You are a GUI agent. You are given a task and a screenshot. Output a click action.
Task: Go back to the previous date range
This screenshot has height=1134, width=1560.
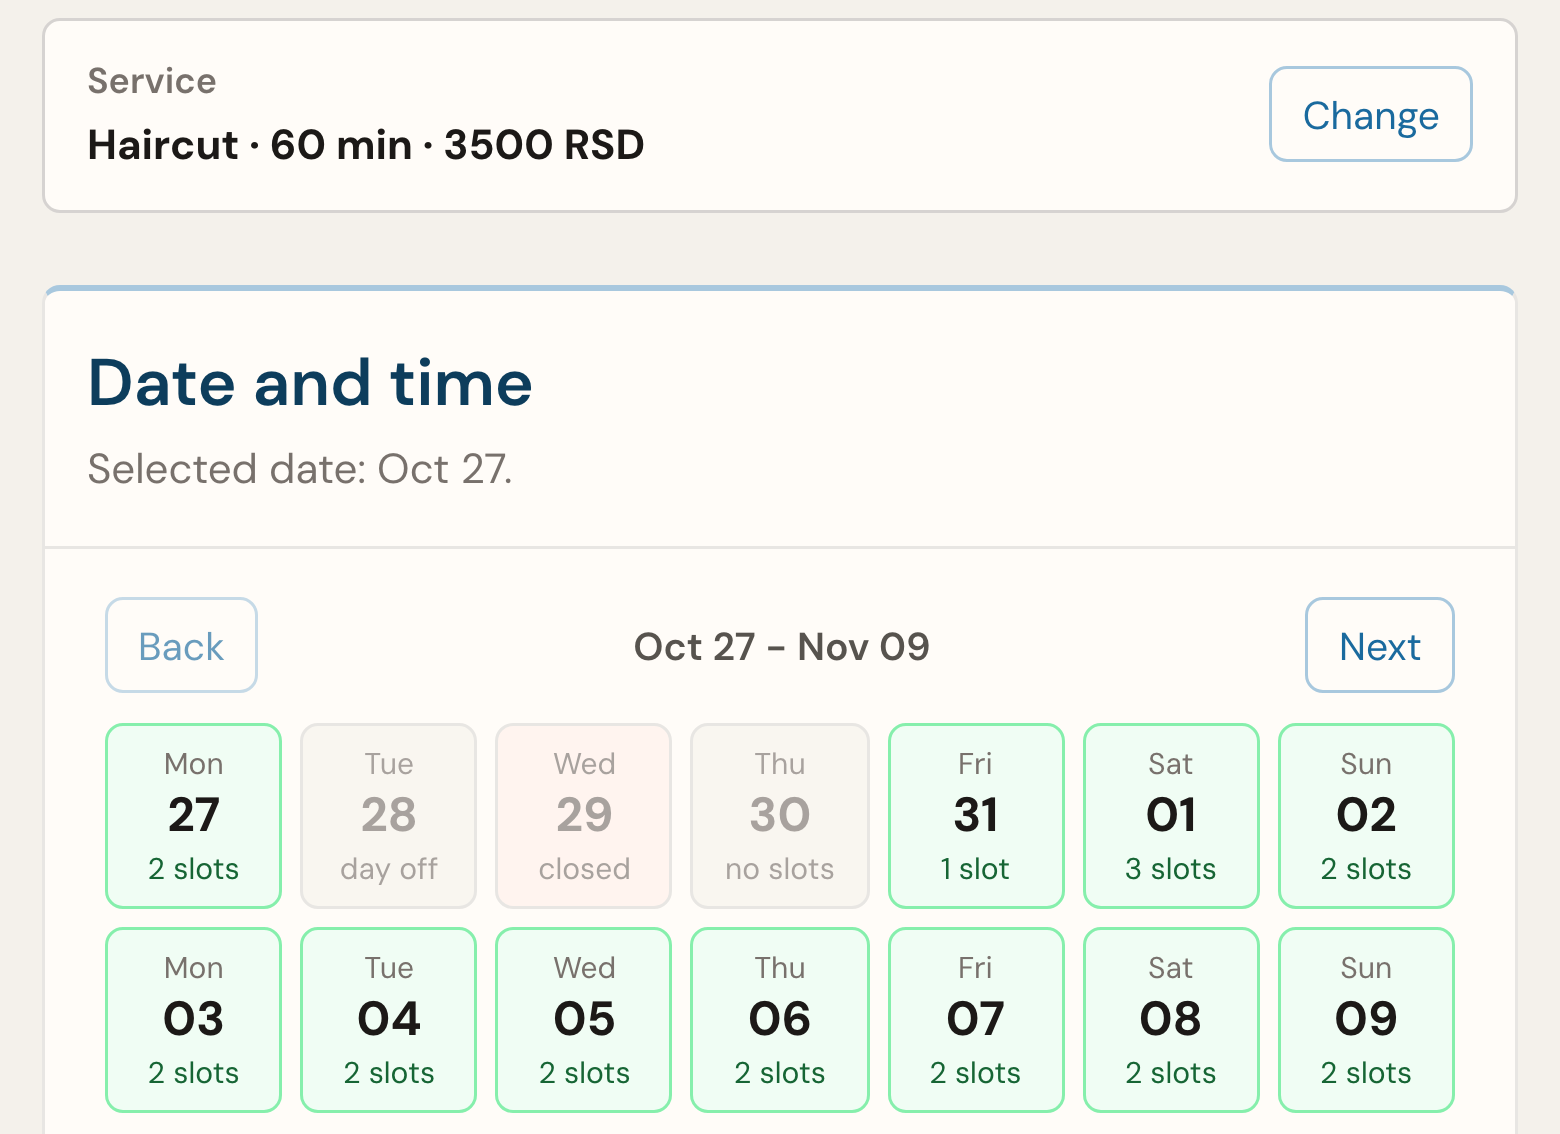pos(181,645)
